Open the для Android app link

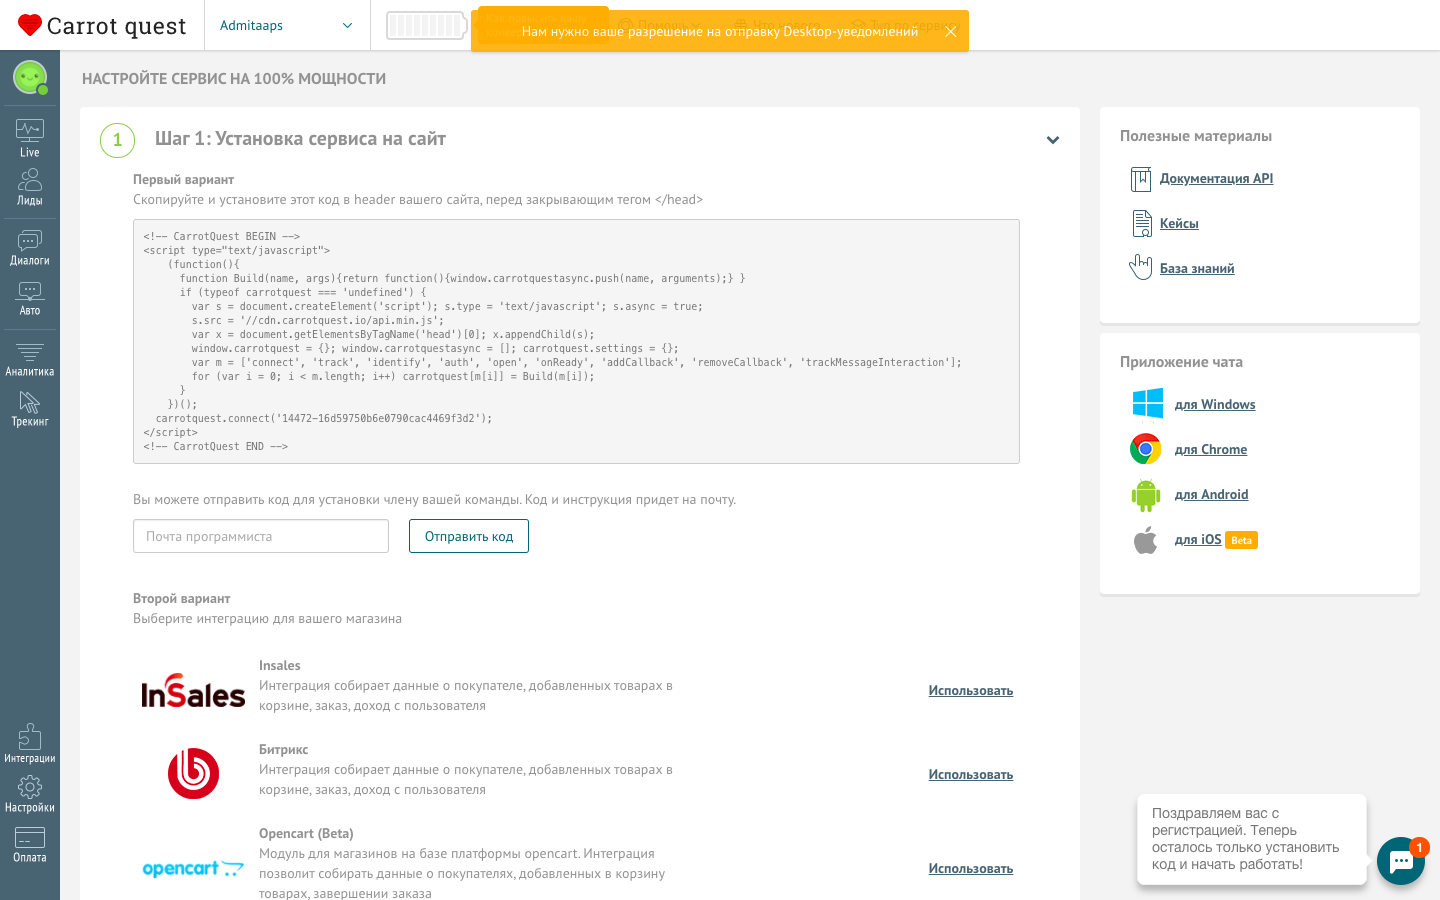coord(1211,495)
